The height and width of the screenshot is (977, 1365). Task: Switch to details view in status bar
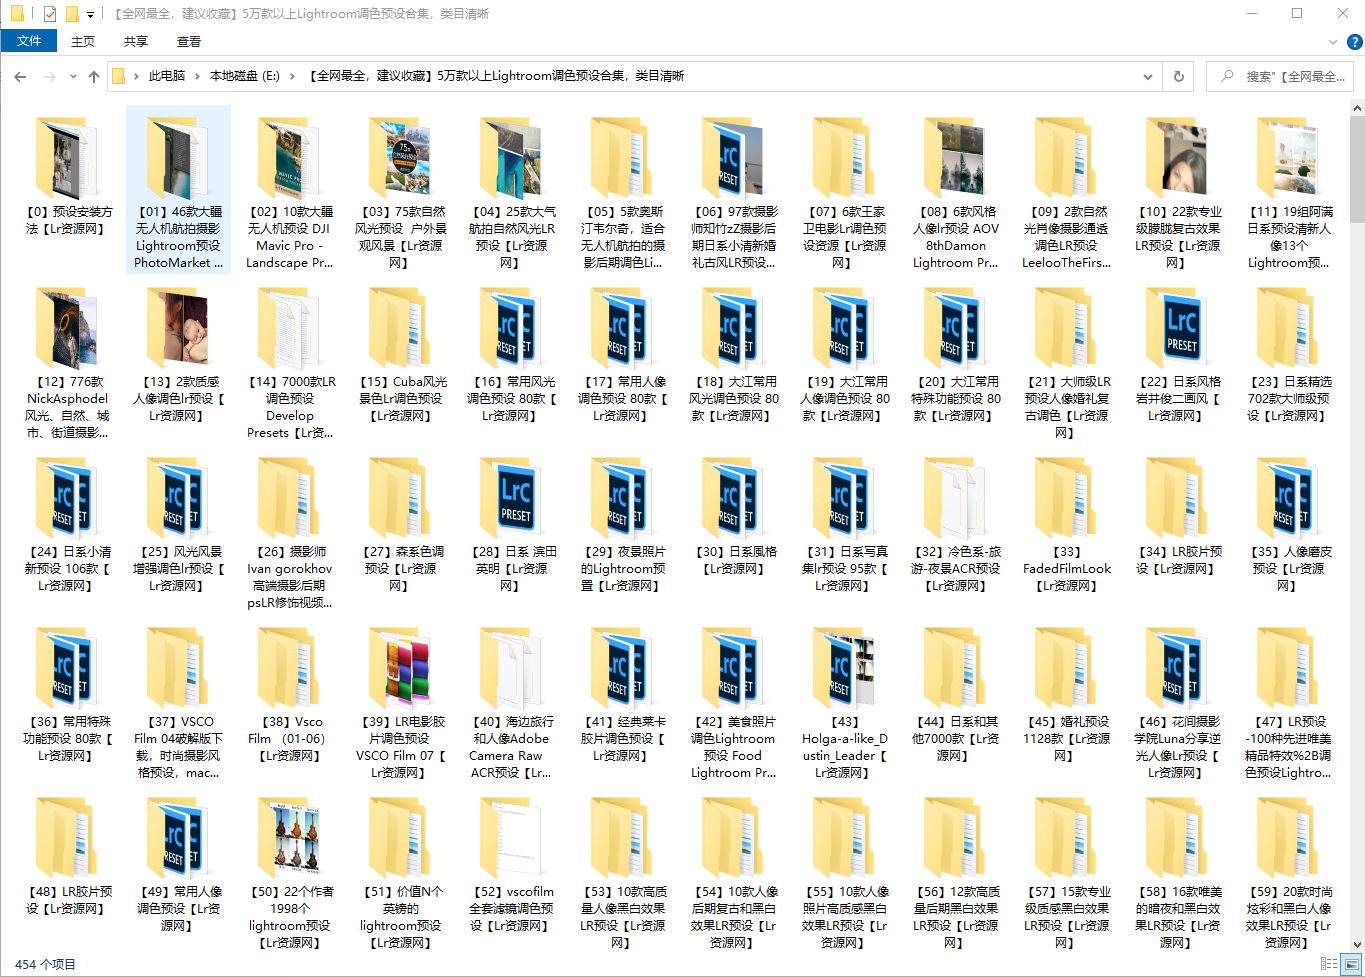(x=1329, y=964)
